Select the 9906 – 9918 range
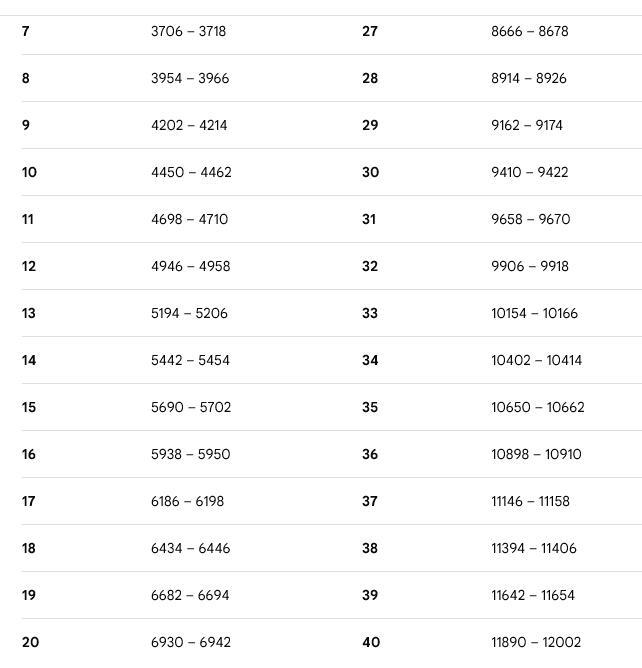The width and height of the screenshot is (642, 668). tap(529, 266)
